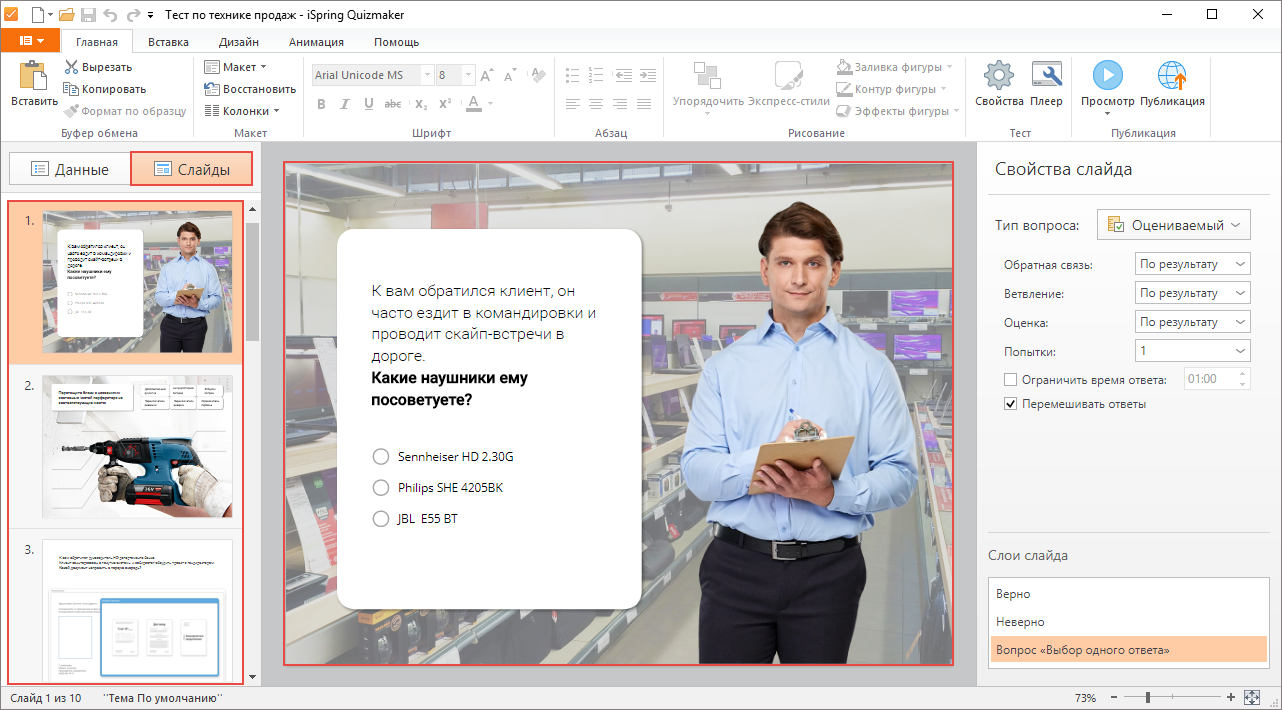This screenshot has width=1282, height=710.
Task: Insert bulleted list
Action: pyautogui.click(x=573, y=75)
